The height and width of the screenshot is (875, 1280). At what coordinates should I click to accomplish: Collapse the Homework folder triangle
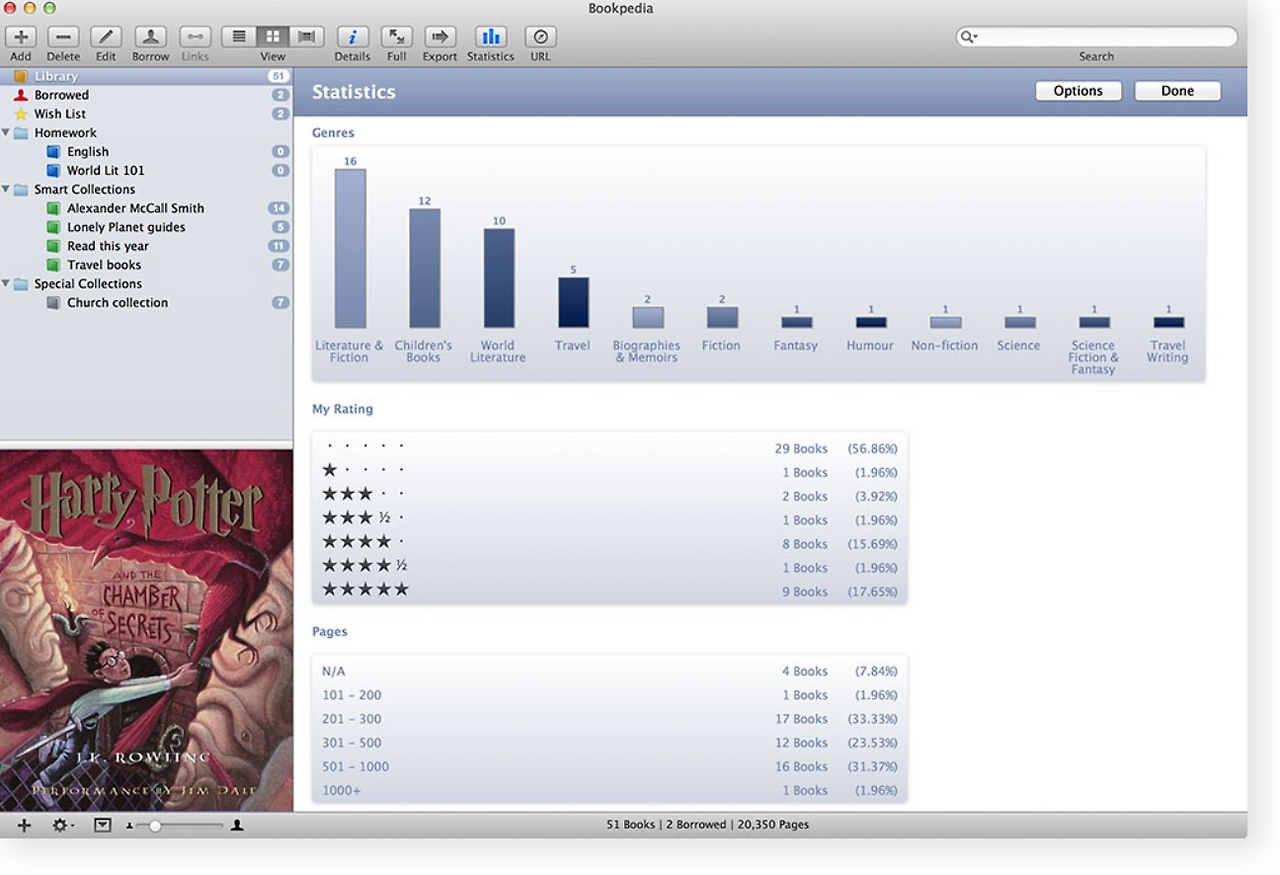coord(6,133)
